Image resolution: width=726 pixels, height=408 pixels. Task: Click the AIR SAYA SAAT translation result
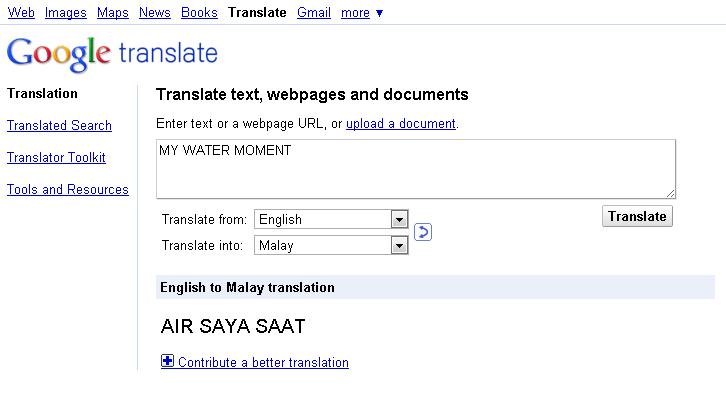(x=233, y=326)
